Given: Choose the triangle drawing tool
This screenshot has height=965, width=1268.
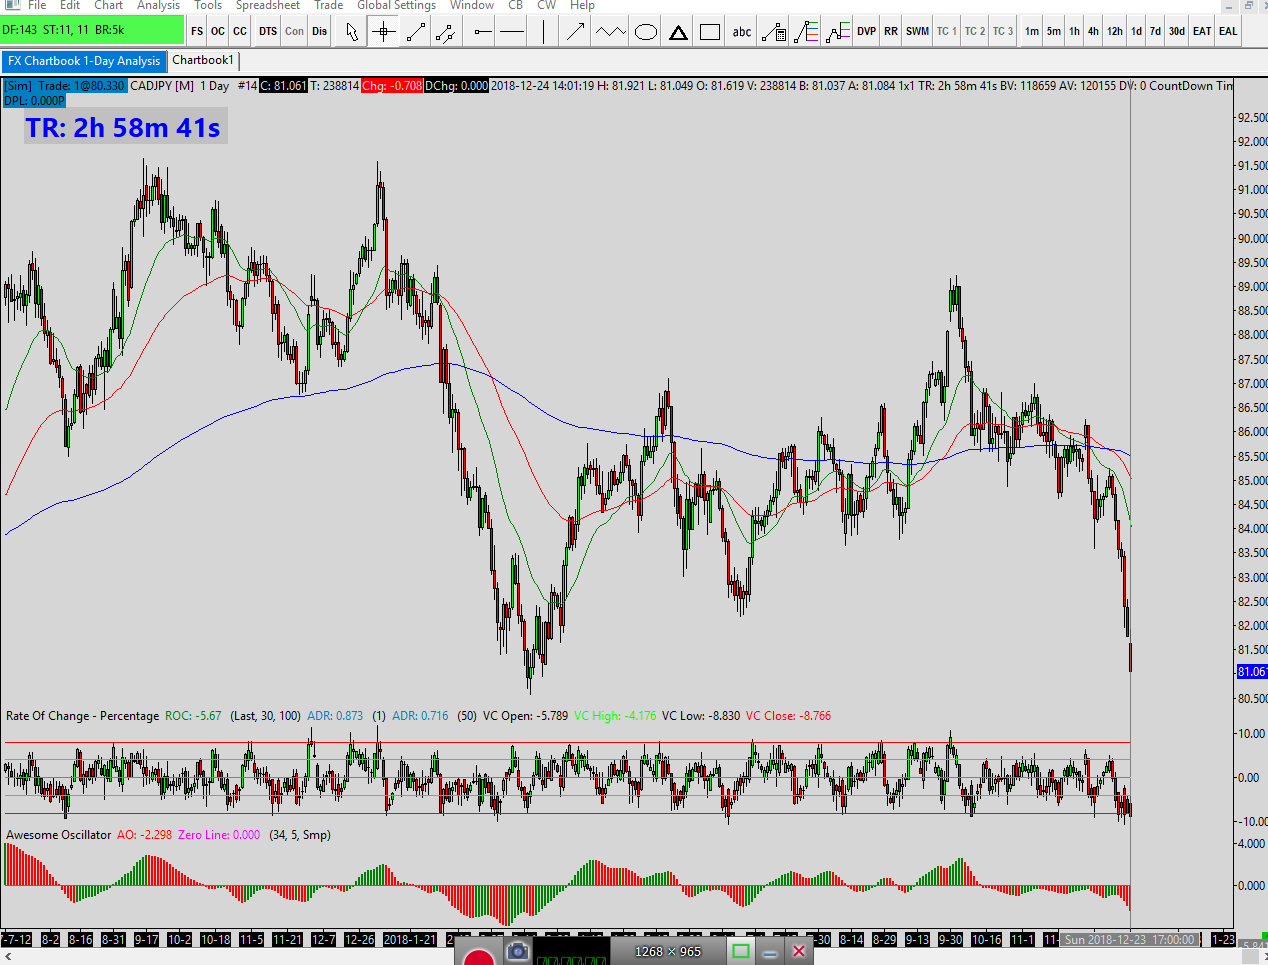Looking at the screenshot, I should (x=678, y=32).
